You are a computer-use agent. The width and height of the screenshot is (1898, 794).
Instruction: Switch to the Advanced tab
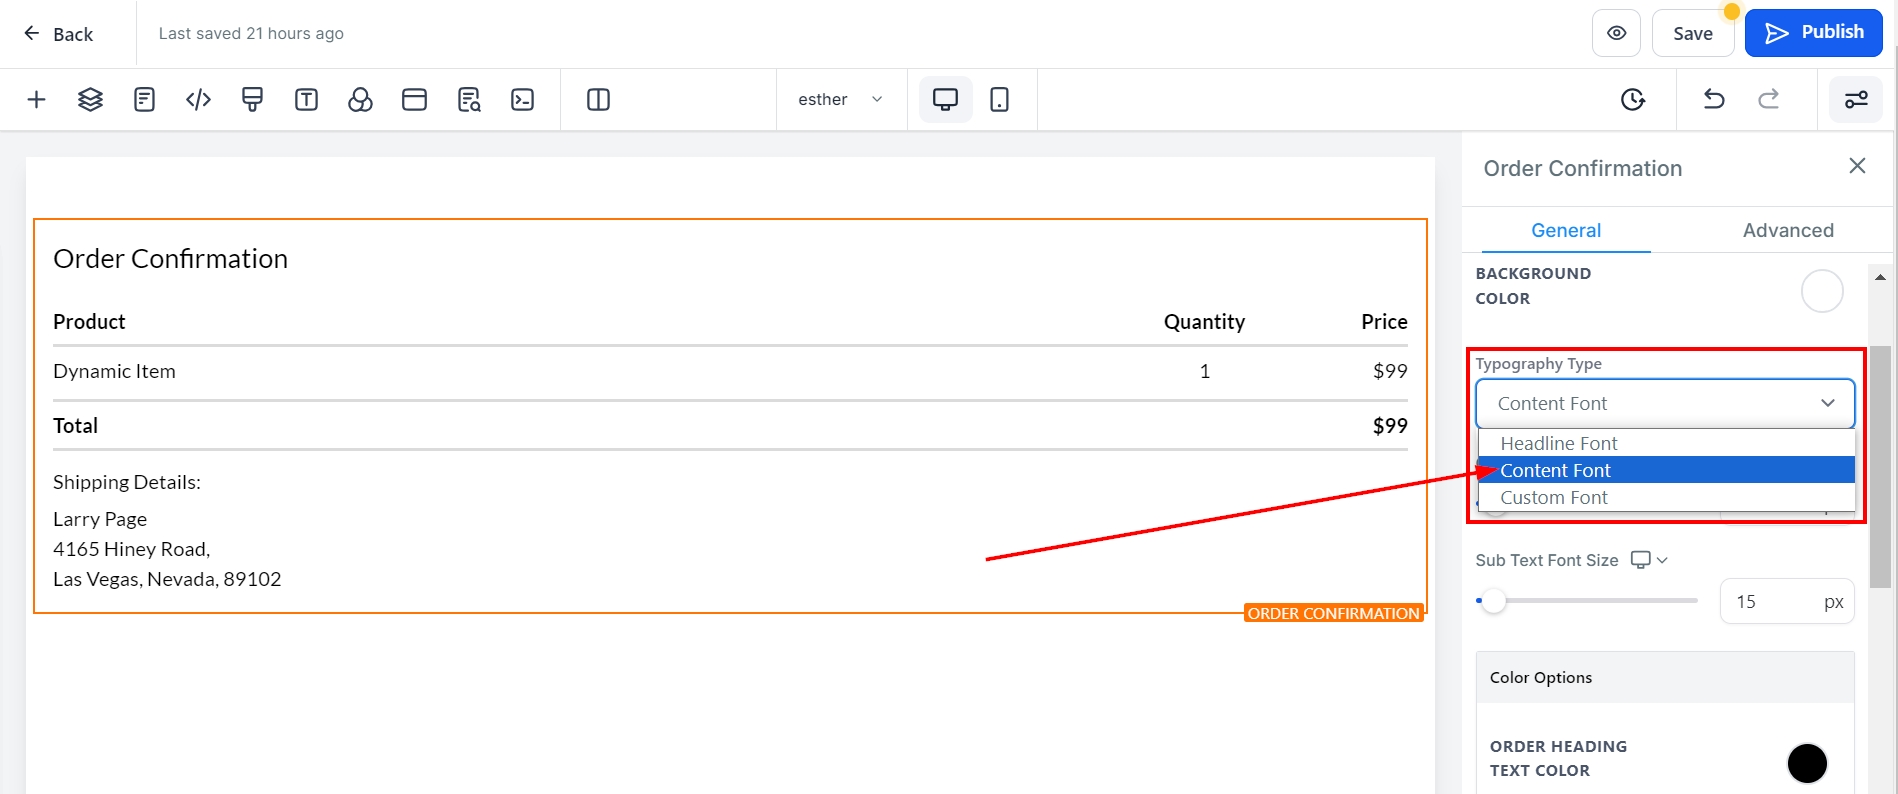point(1787,230)
